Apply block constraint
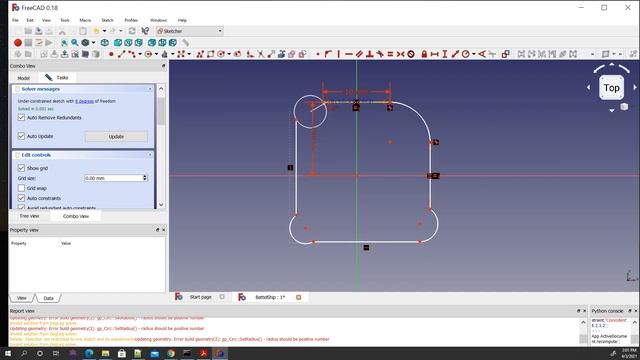640x360 pixels. tap(411, 54)
